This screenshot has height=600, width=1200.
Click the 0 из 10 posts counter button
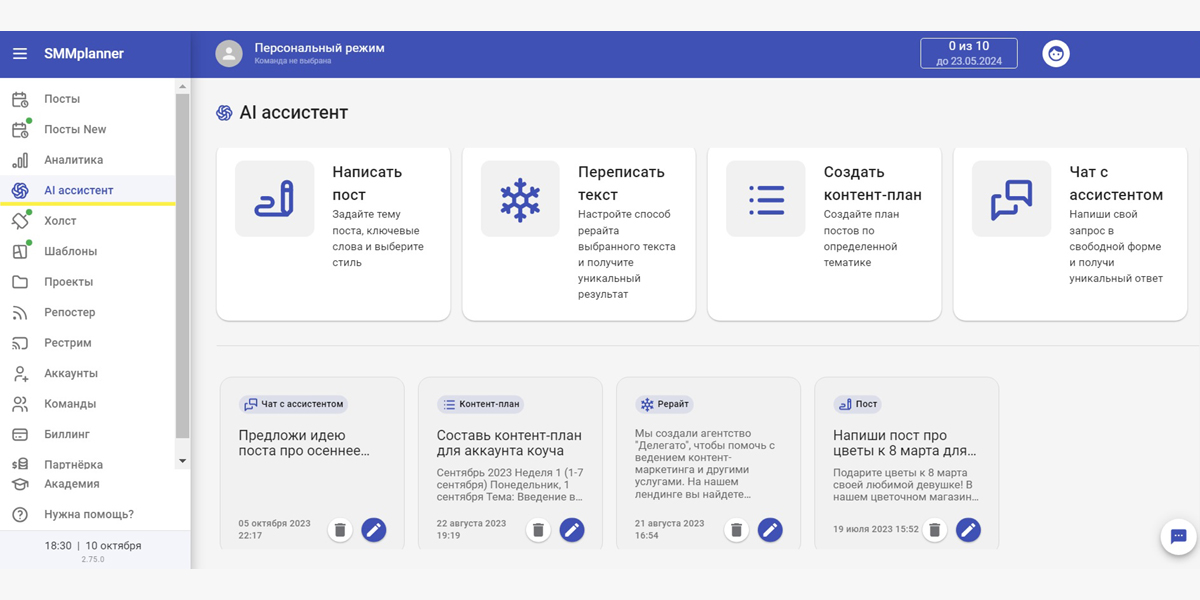click(x=969, y=53)
